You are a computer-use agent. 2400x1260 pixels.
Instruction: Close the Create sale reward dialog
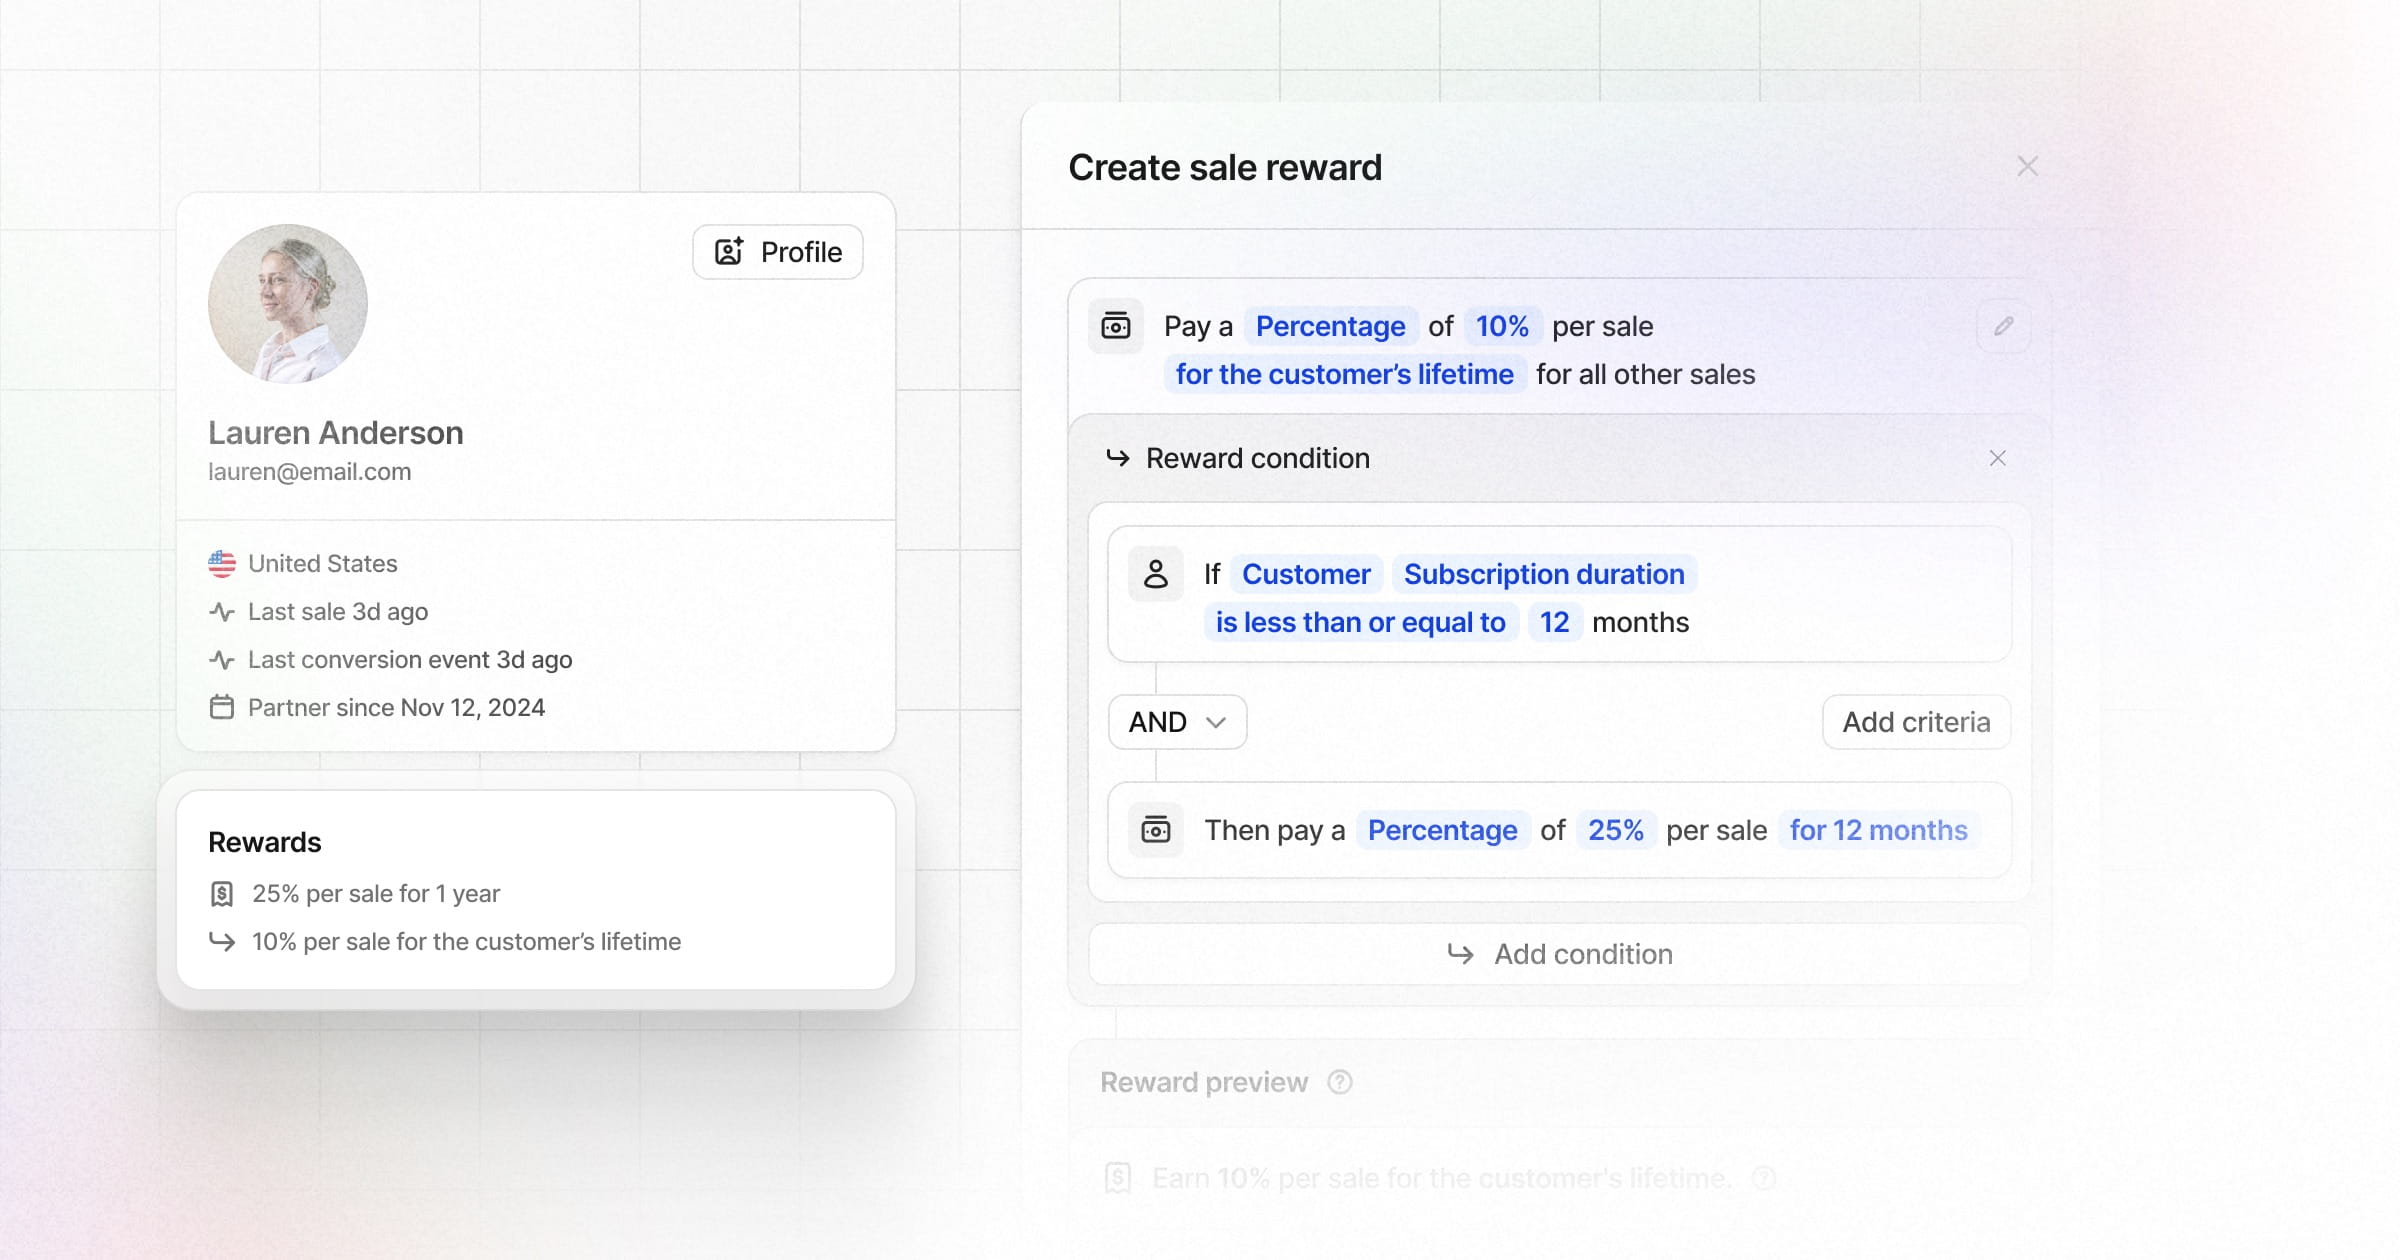click(2027, 167)
